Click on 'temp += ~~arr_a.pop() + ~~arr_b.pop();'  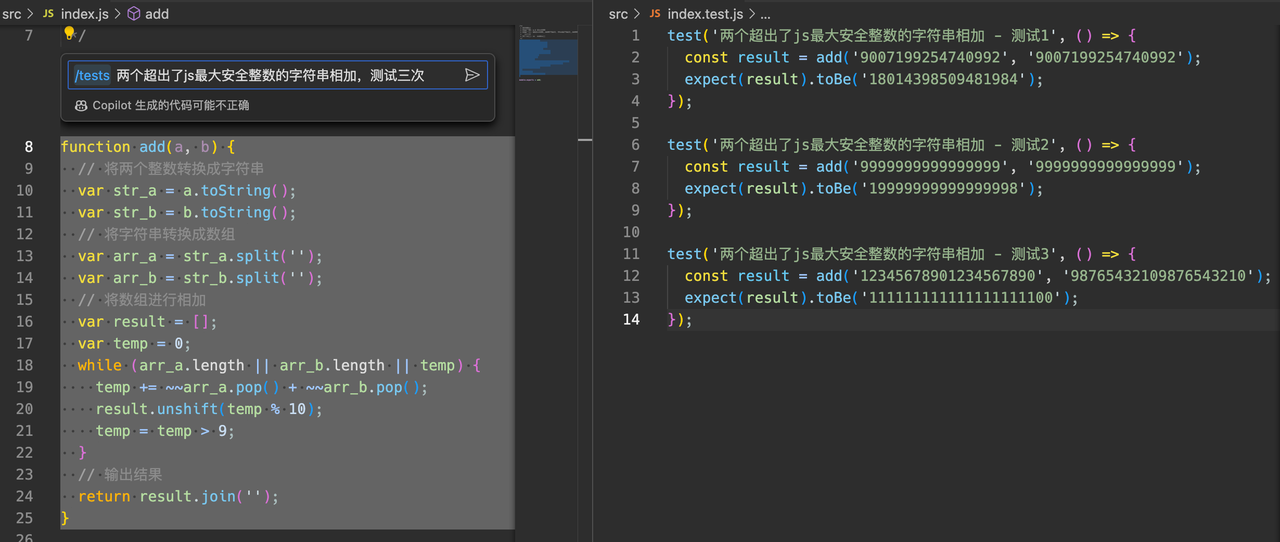(x=262, y=387)
